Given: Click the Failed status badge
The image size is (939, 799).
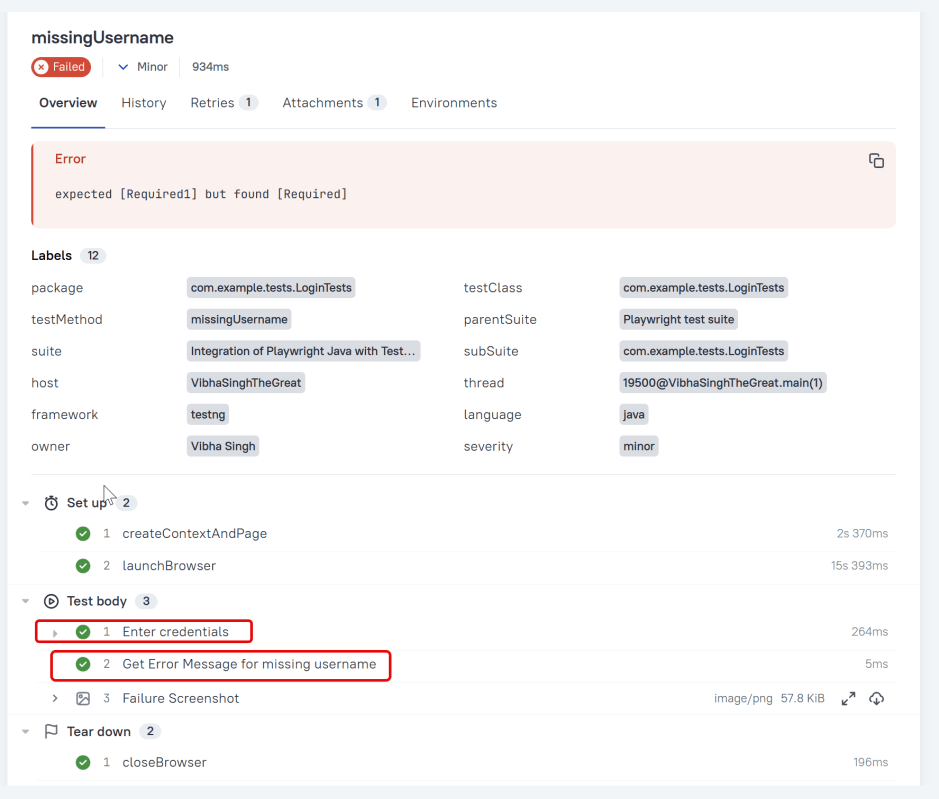Looking at the screenshot, I should click(x=61, y=67).
